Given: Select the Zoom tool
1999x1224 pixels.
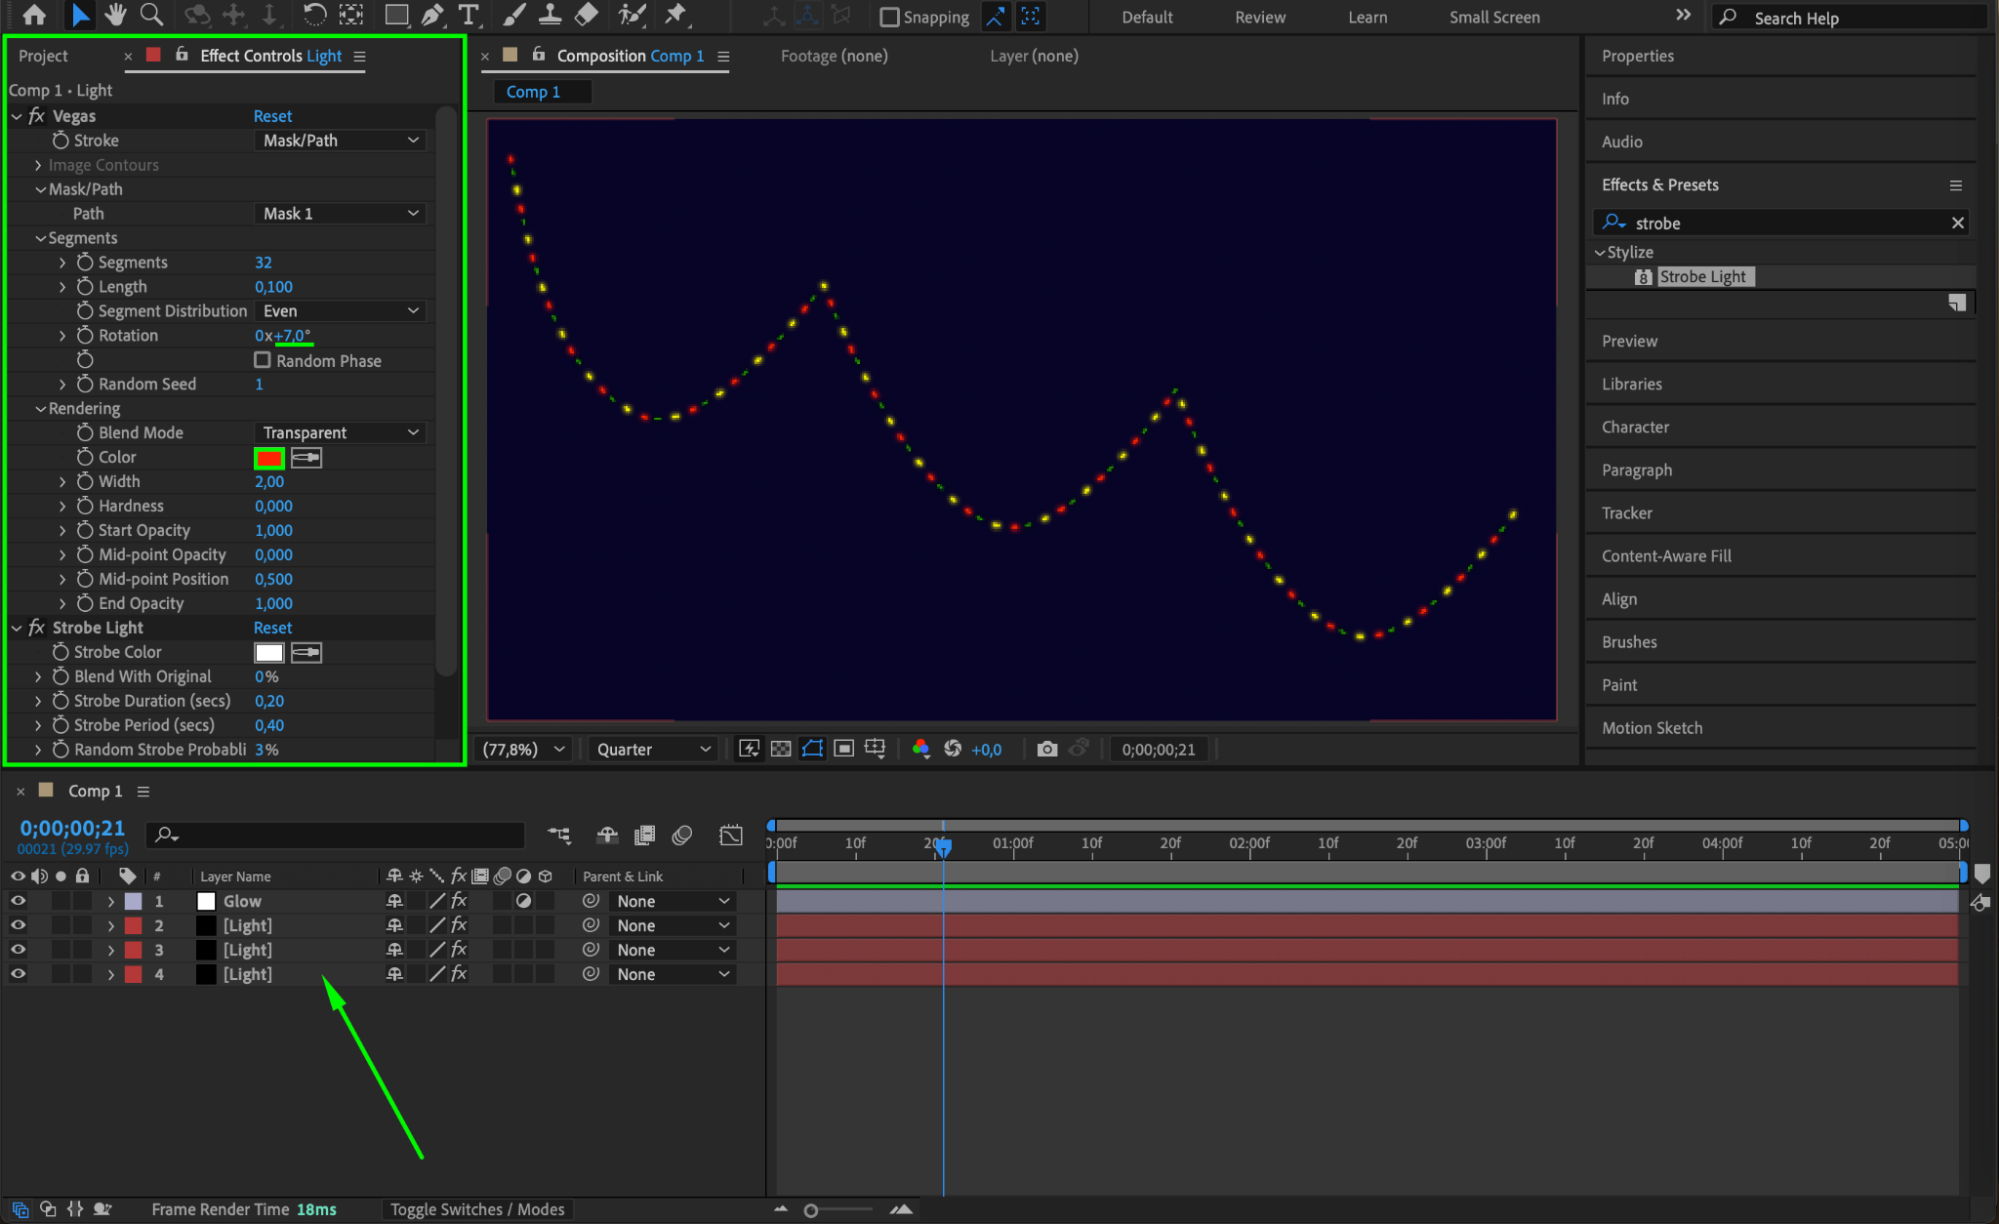Looking at the screenshot, I should 151,15.
